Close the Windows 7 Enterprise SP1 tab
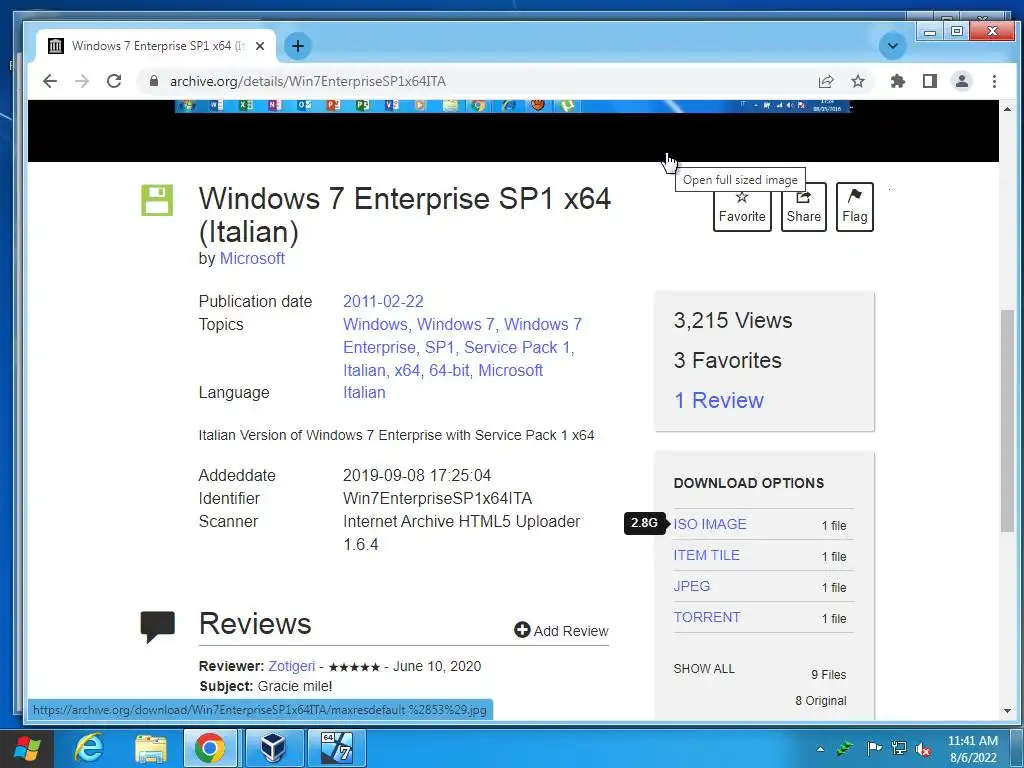Screen dimensions: 1024x768 click(260, 46)
